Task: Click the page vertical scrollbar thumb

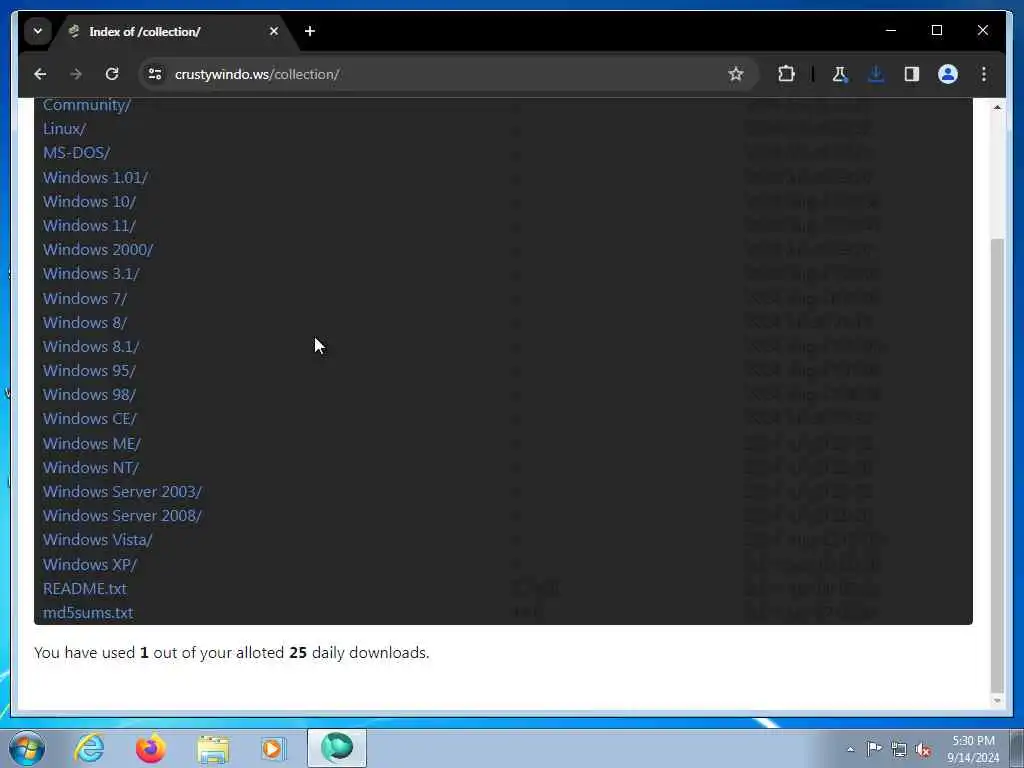Action: click(x=997, y=465)
